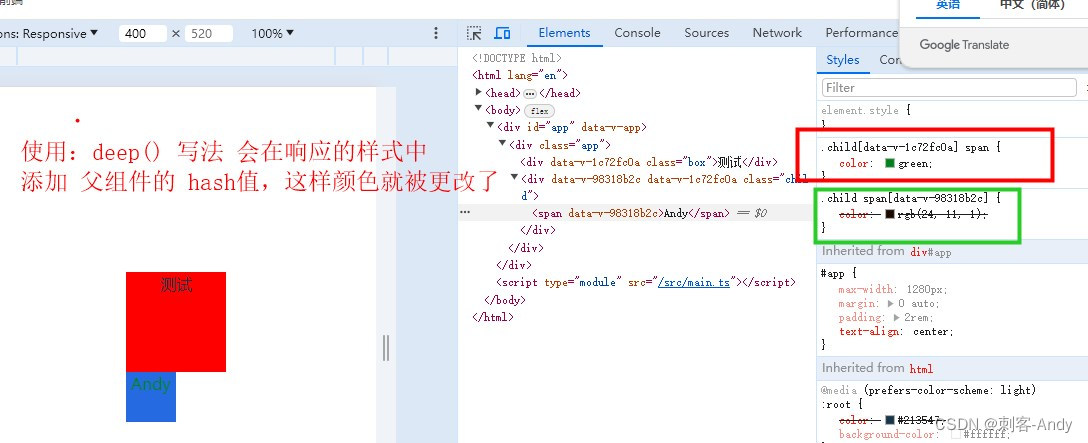Click the row actions ellipsis beside span
This screenshot has height=443, width=1088.
tap(465, 212)
